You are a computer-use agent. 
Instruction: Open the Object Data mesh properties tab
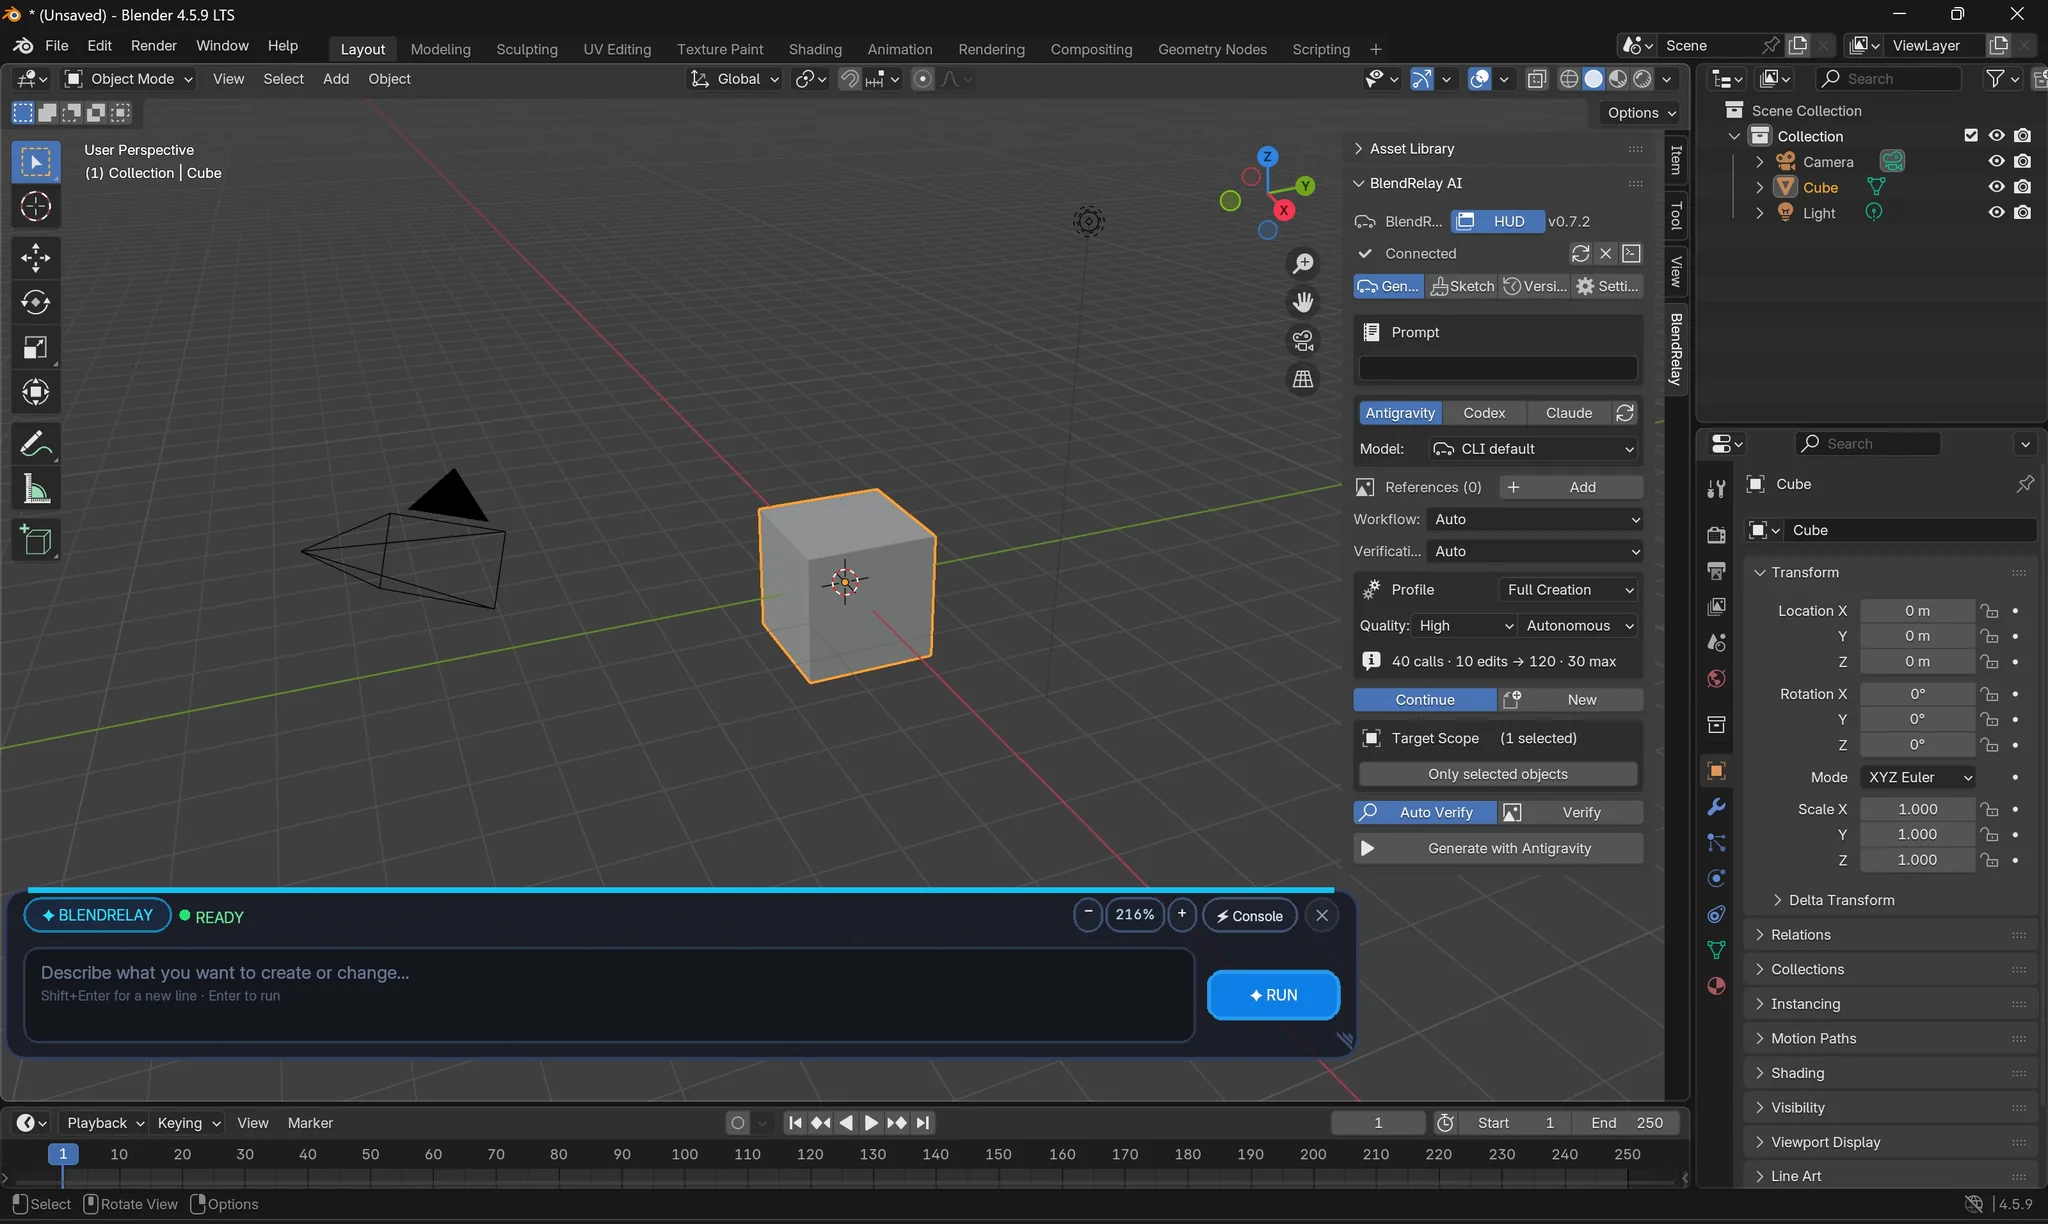pyautogui.click(x=1716, y=950)
